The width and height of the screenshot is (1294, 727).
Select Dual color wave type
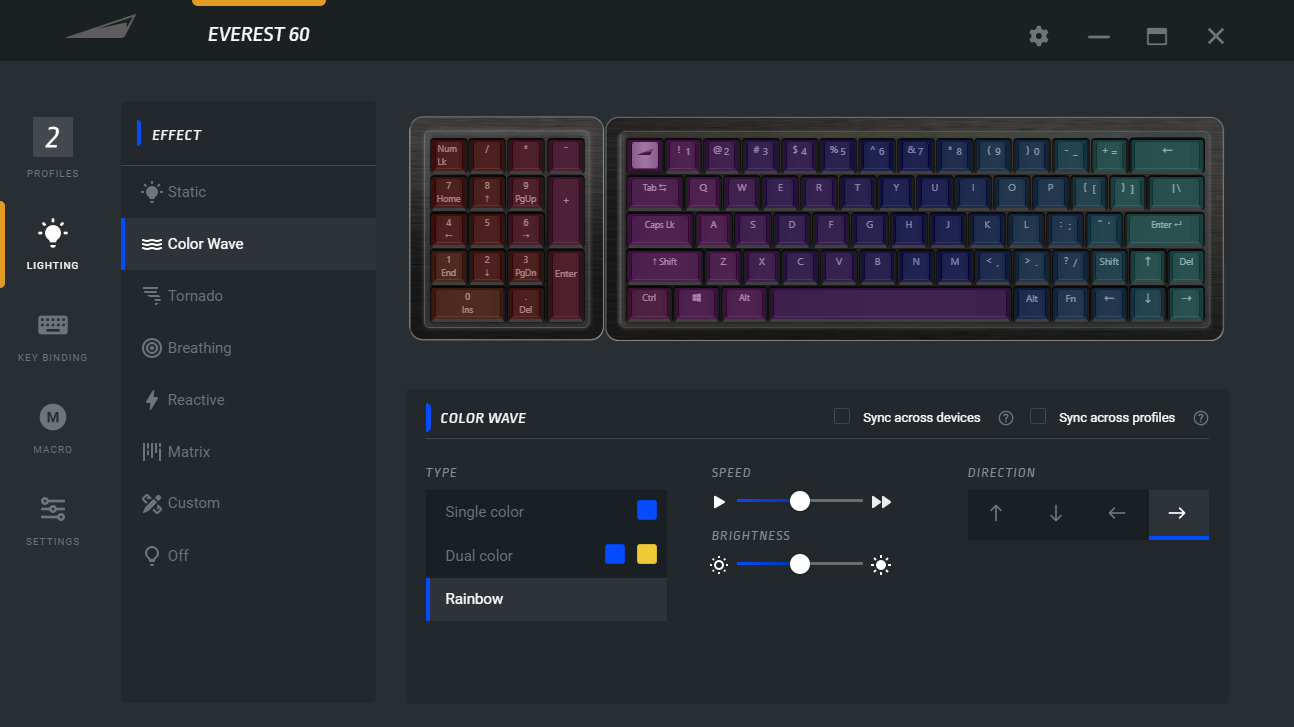(x=546, y=555)
